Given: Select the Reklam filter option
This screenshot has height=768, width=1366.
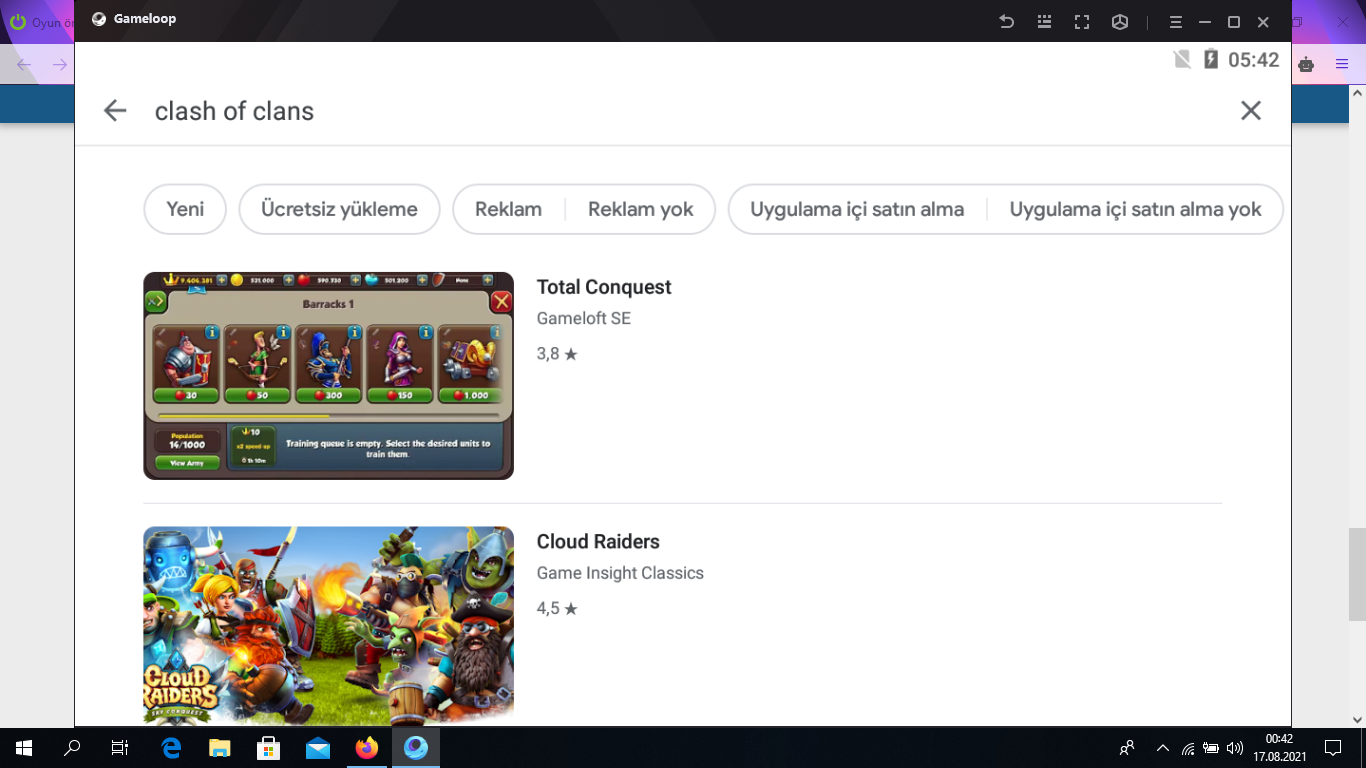Looking at the screenshot, I should pyautogui.click(x=508, y=209).
